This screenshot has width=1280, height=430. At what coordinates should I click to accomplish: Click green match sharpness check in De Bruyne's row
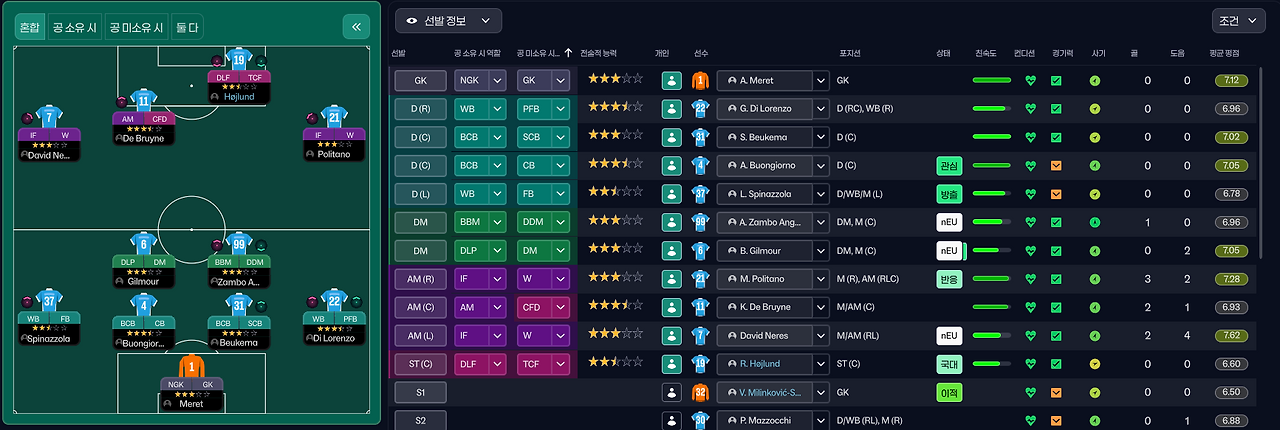pyautogui.click(x=1056, y=306)
